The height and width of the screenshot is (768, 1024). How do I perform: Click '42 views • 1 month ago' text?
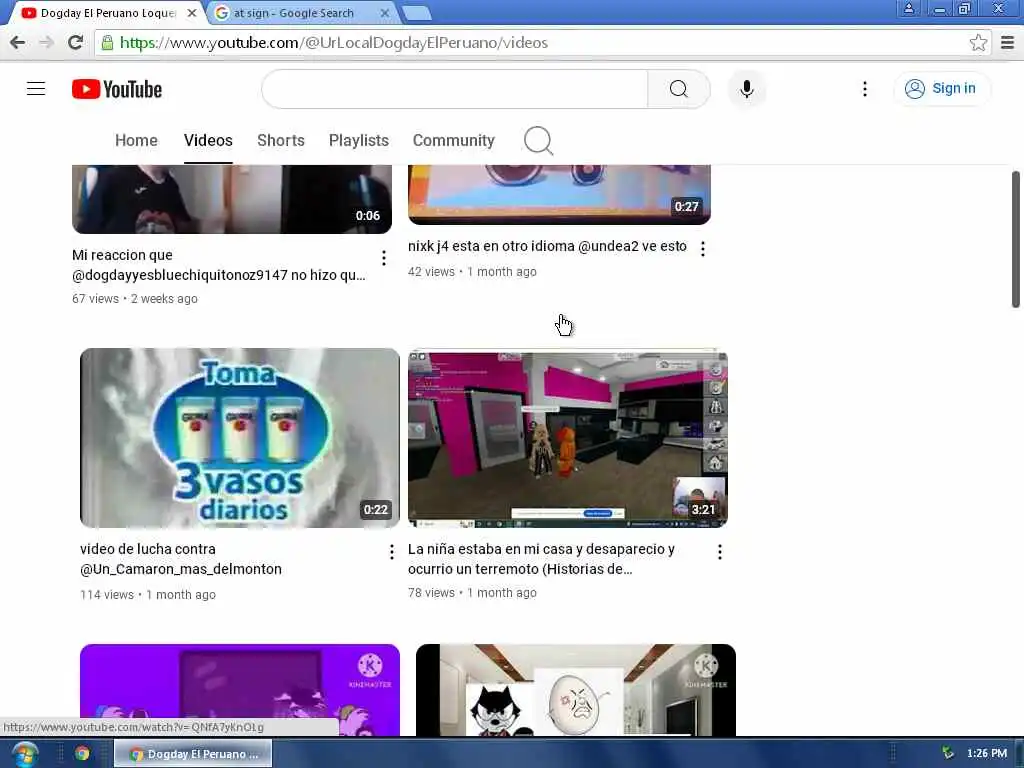tap(472, 272)
